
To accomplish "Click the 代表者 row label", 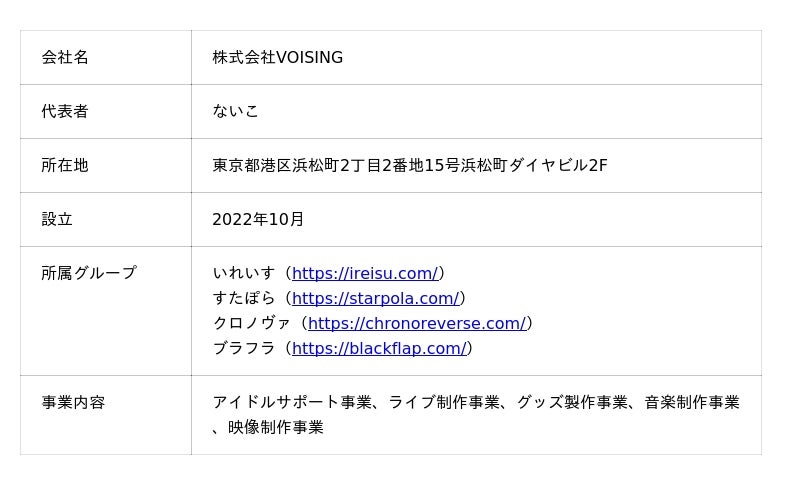I will (x=65, y=111).
